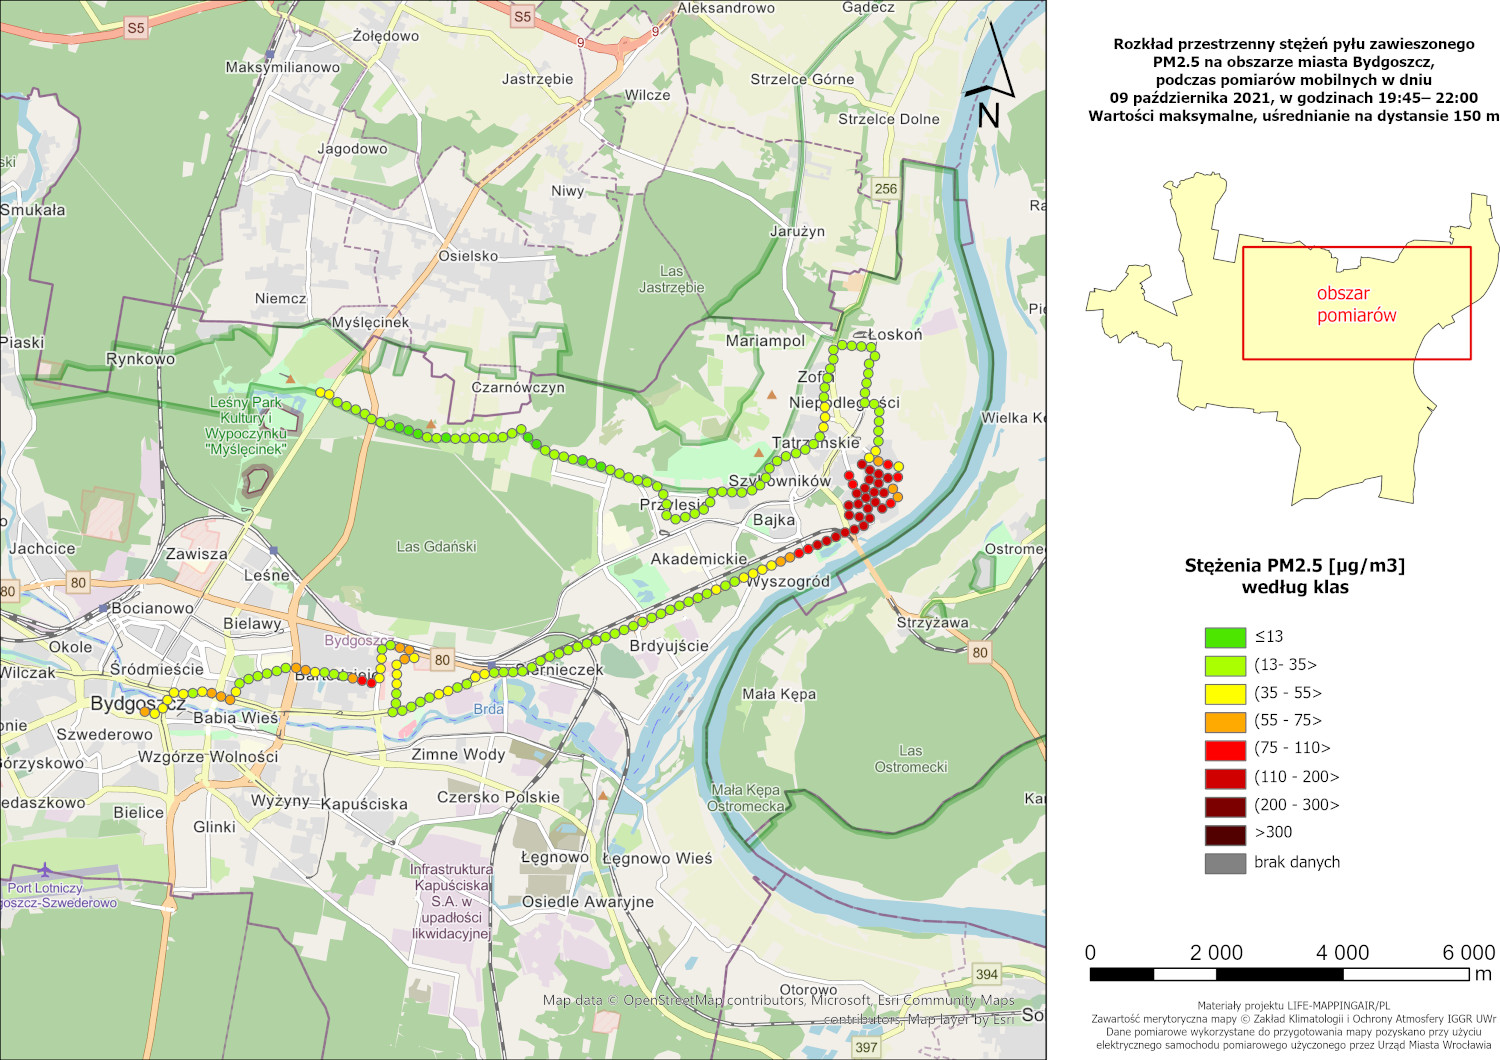Click the Las Gdański forest label
This screenshot has height=1060, width=1500.
click(x=436, y=547)
